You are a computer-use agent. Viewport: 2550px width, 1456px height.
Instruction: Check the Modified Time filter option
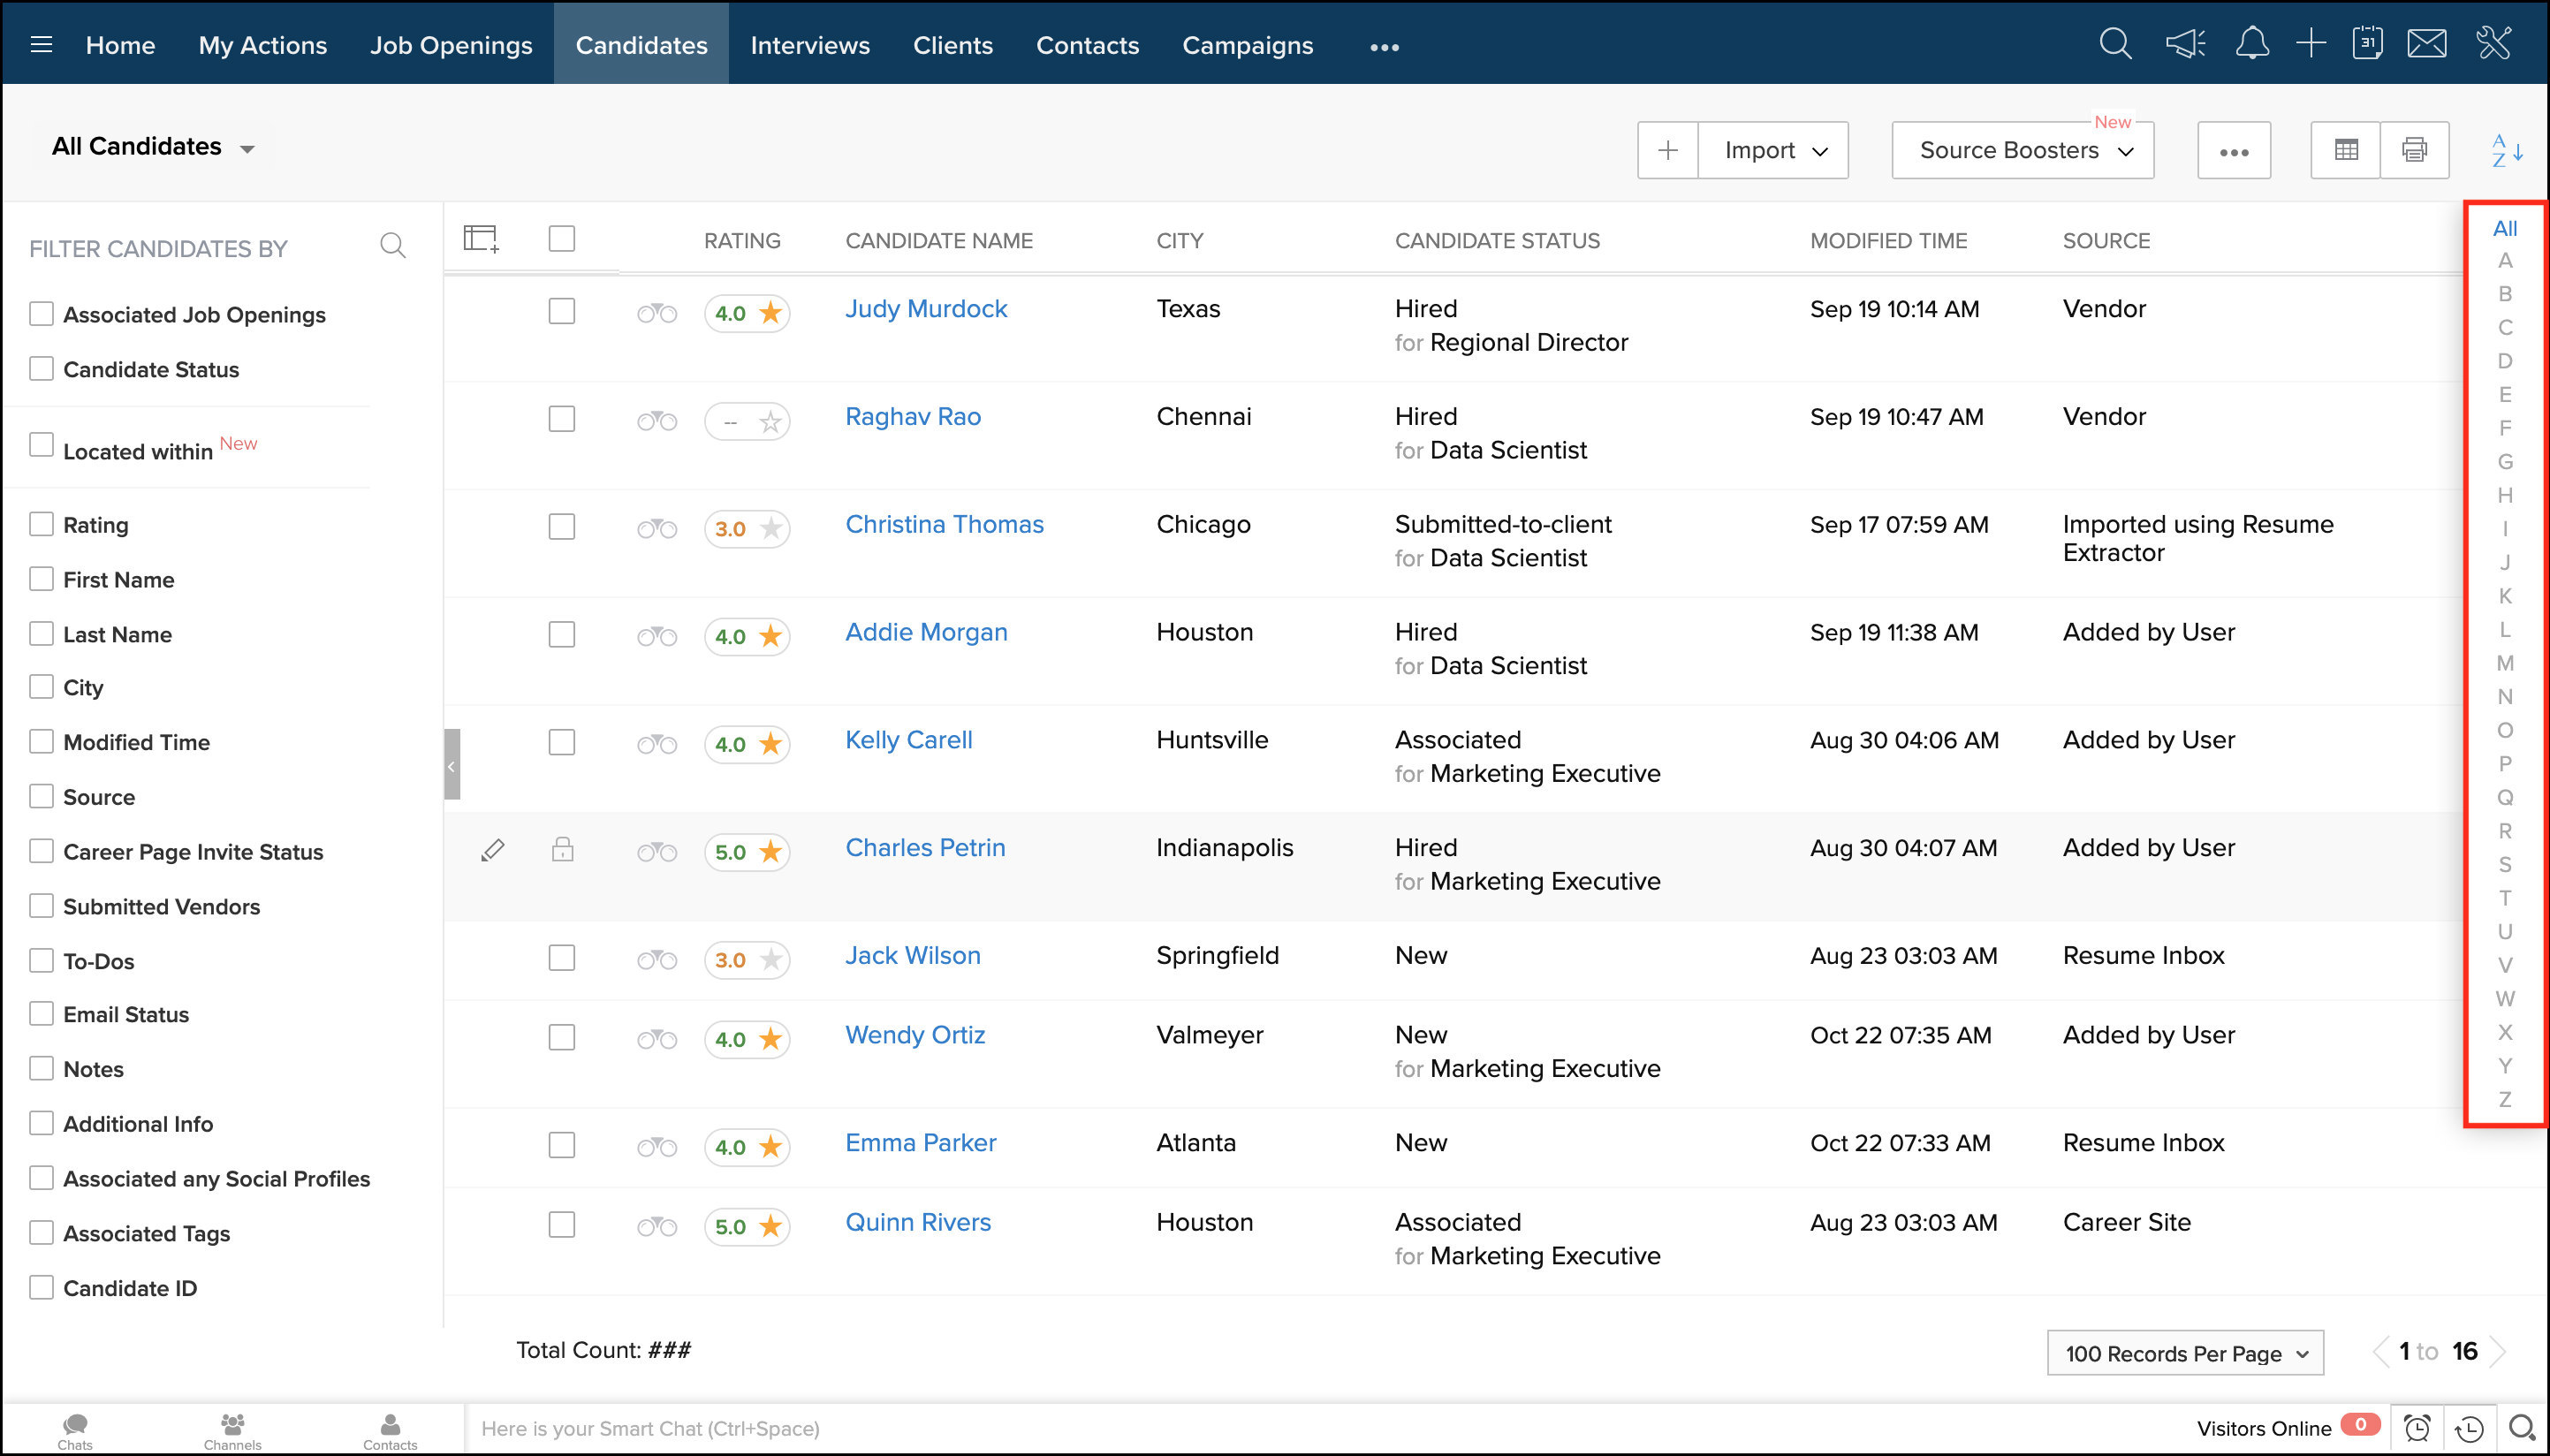coord(41,742)
